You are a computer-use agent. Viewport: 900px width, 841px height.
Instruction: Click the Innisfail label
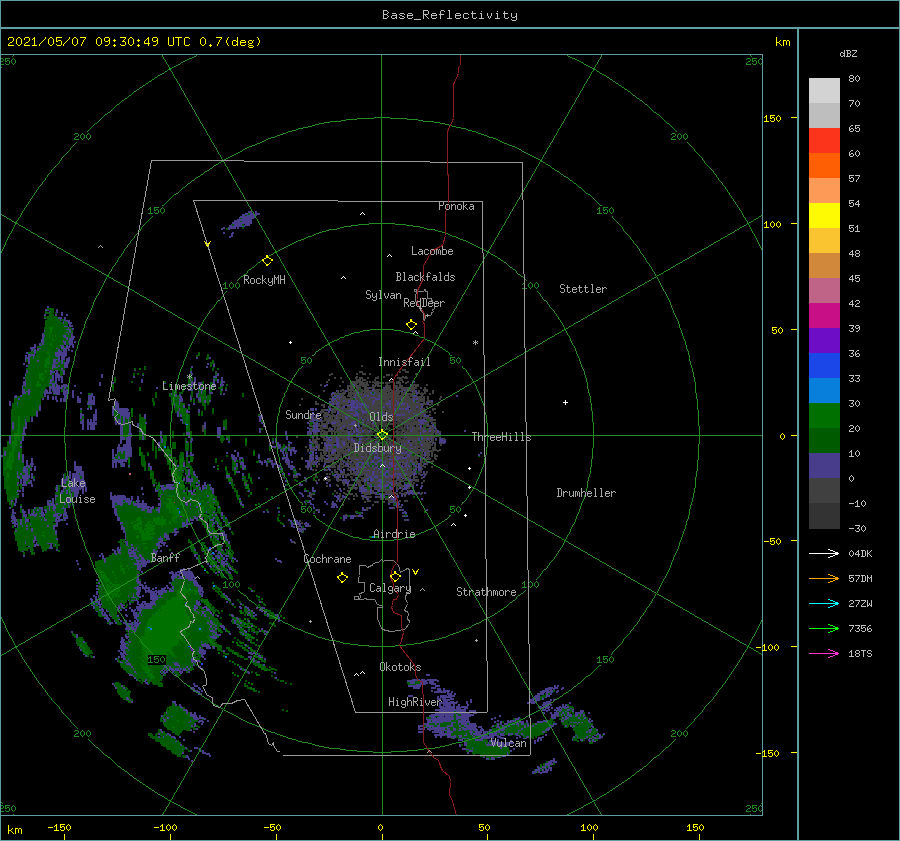(x=404, y=362)
